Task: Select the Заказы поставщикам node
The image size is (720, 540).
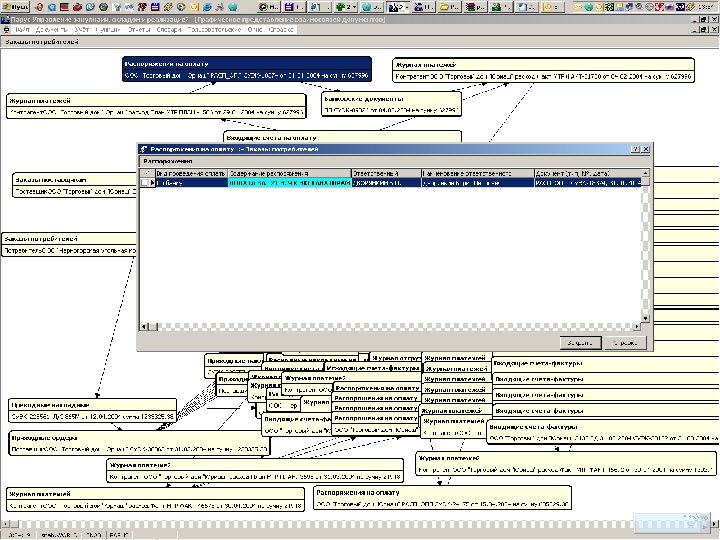Action: click(x=74, y=186)
